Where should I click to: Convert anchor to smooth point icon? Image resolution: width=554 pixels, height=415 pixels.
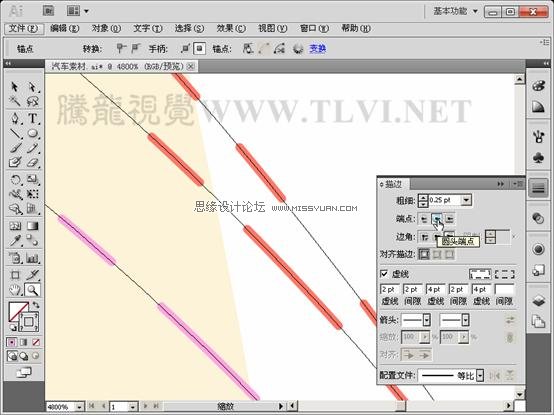(135, 48)
